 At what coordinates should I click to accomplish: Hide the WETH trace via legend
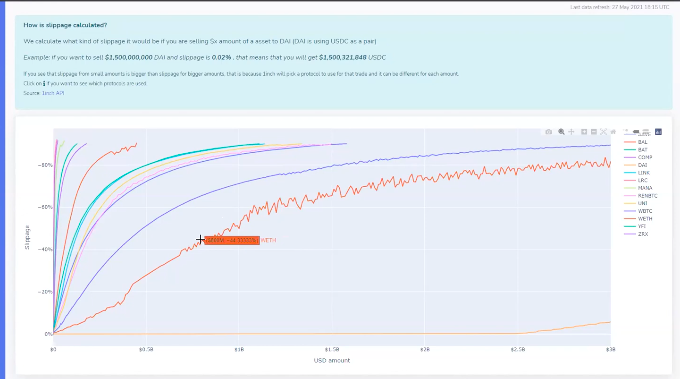638,219
